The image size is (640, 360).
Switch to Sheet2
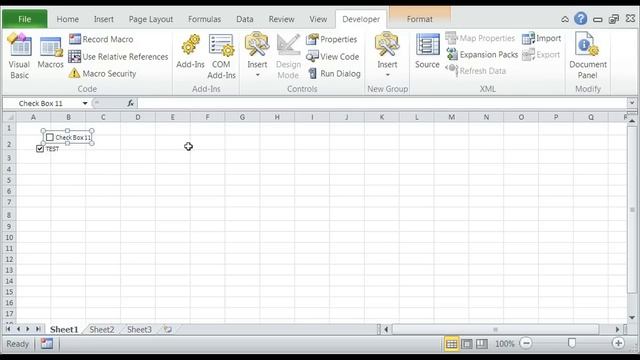(x=102, y=329)
